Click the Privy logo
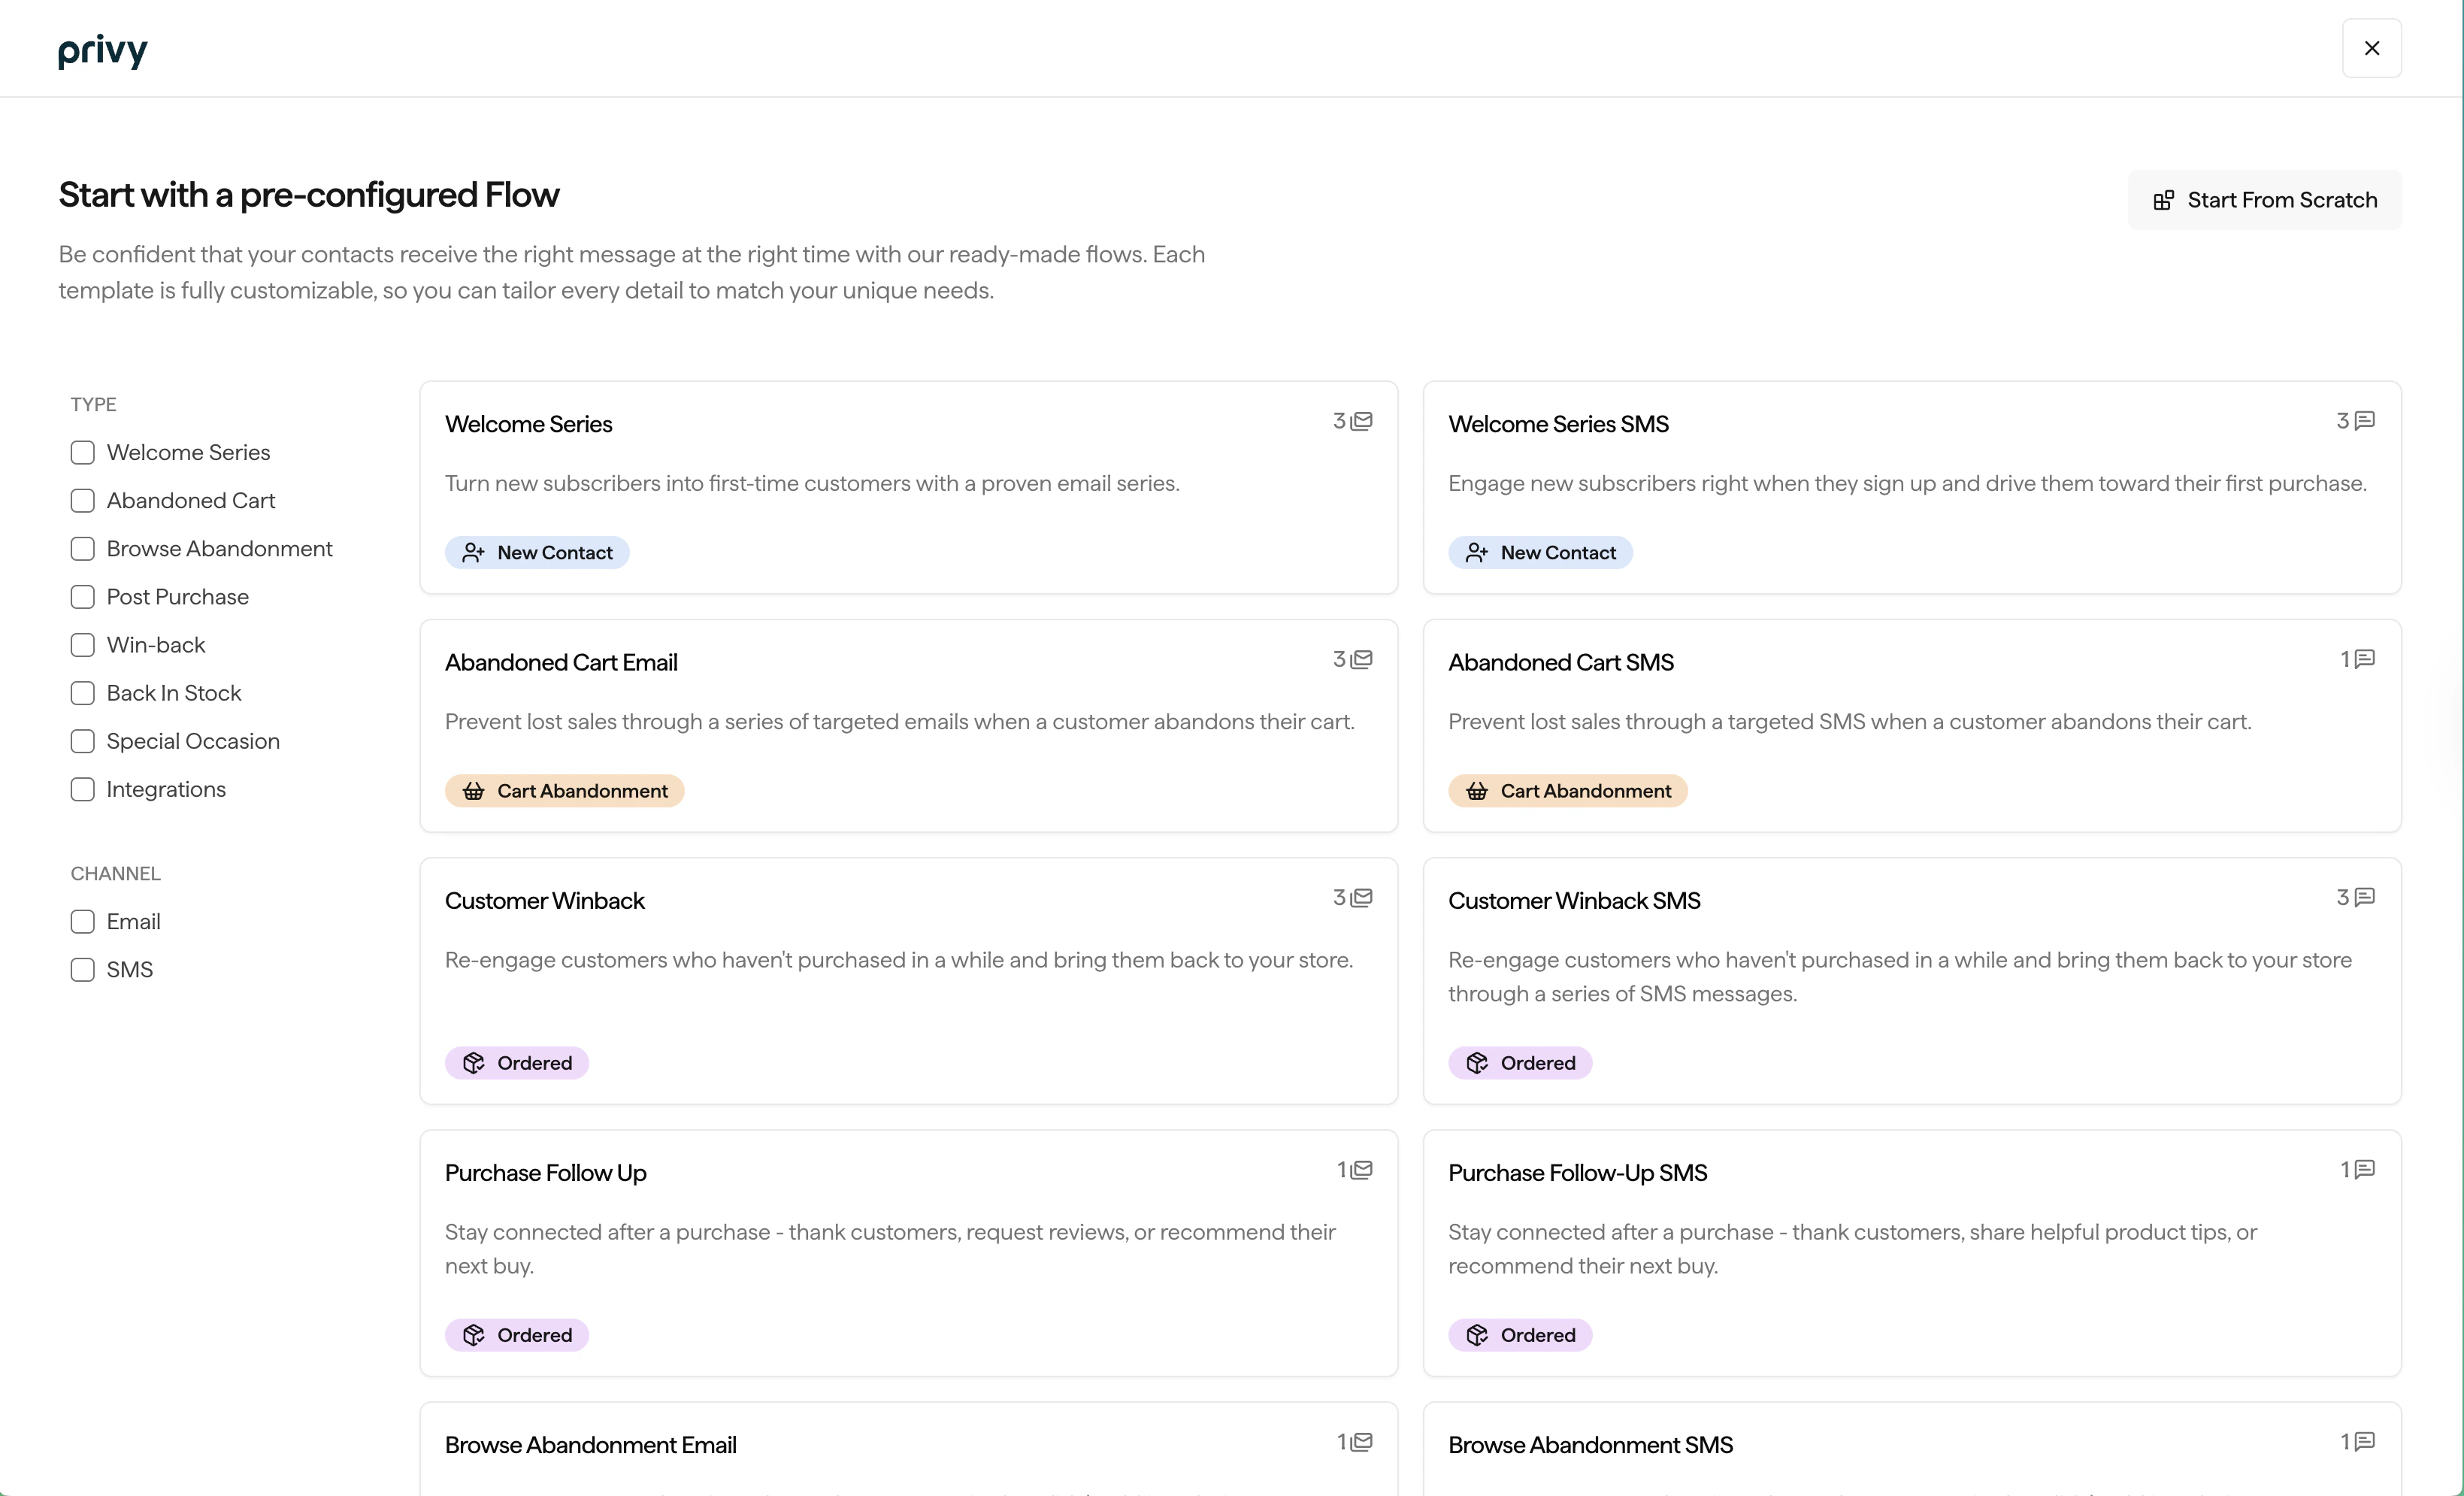 (x=102, y=51)
